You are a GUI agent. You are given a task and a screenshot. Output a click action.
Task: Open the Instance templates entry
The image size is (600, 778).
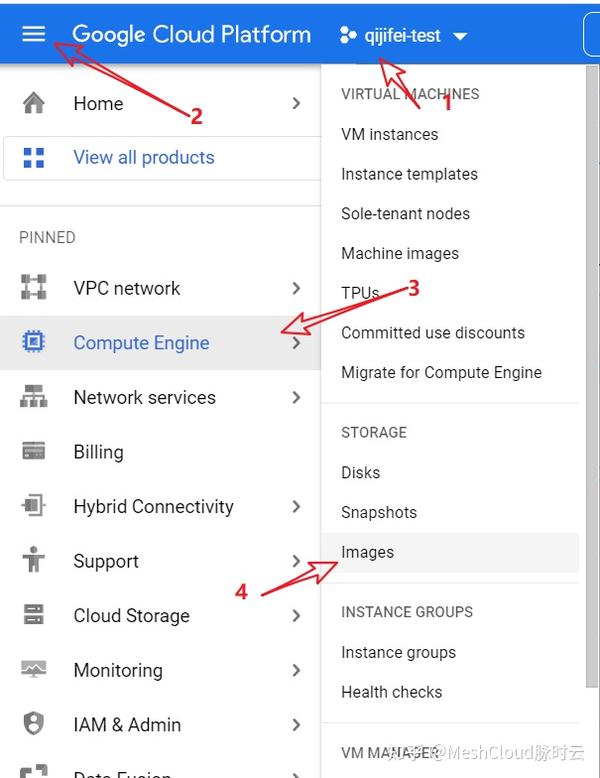point(409,174)
